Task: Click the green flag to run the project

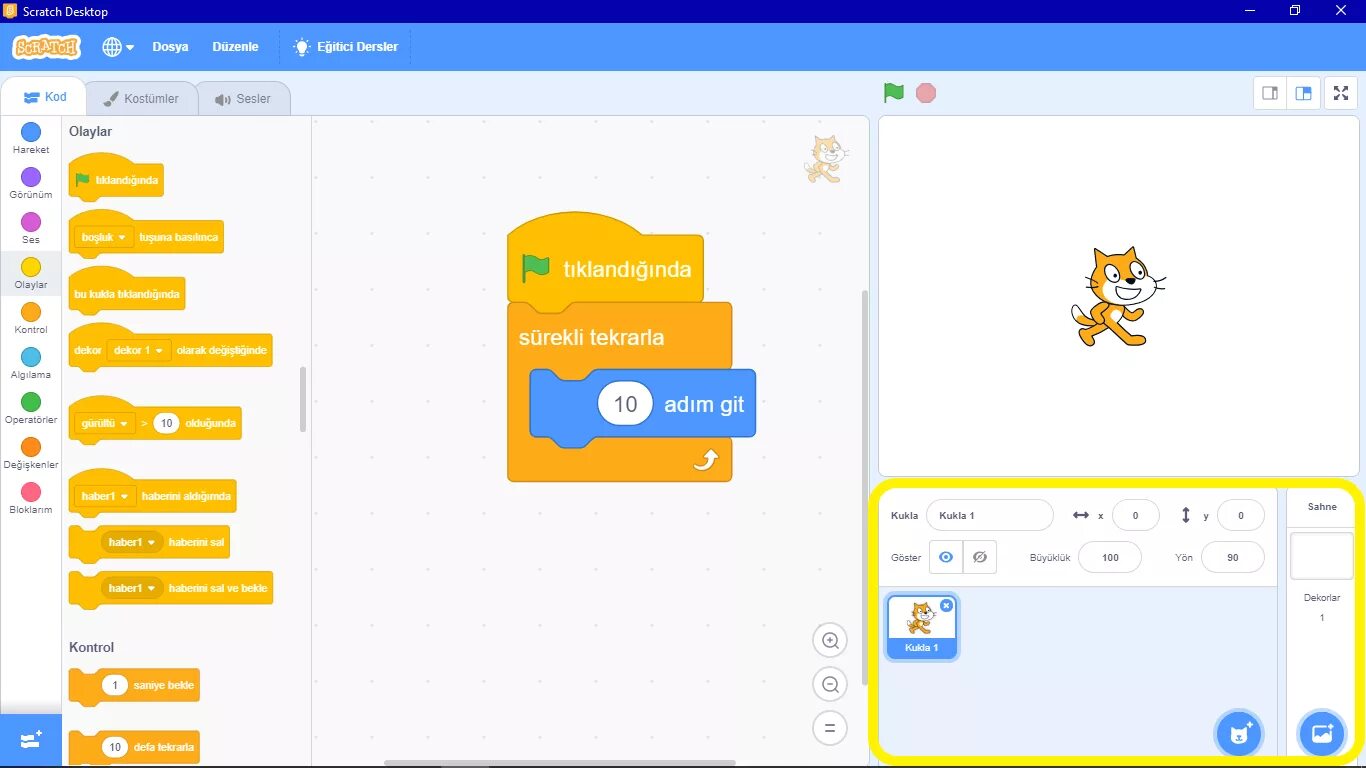Action: 894,93
